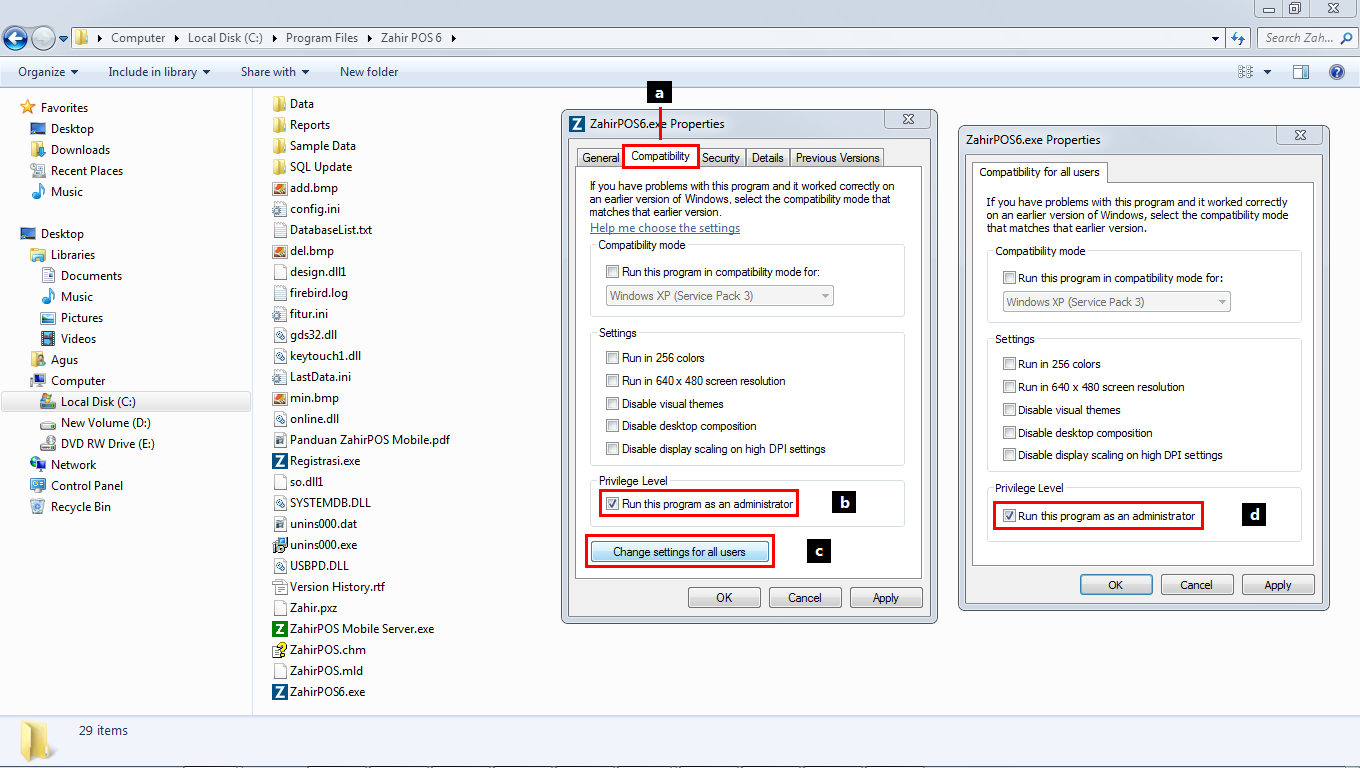Select Compatibility for all users tab
The width and height of the screenshot is (1360, 768).
(1039, 172)
